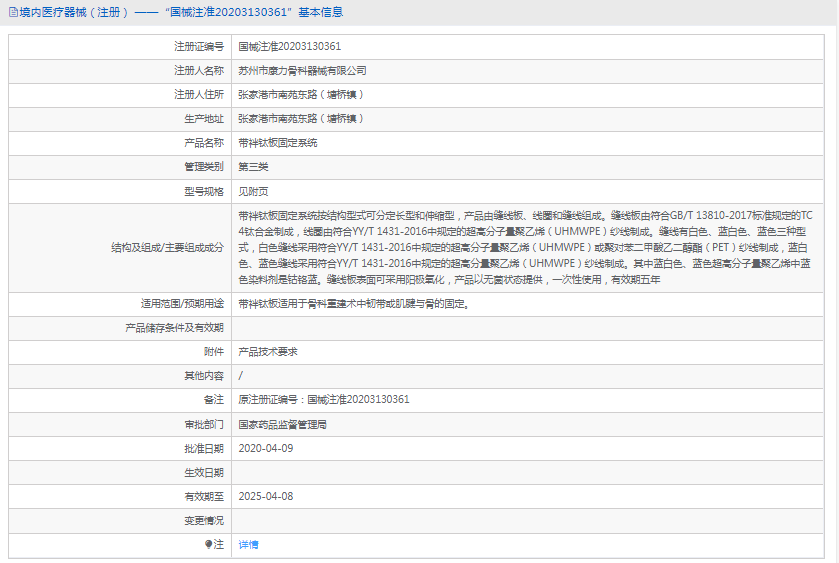The height and width of the screenshot is (563, 839).
Task: Click the 备注 row label
Action: click(x=214, y=400)
